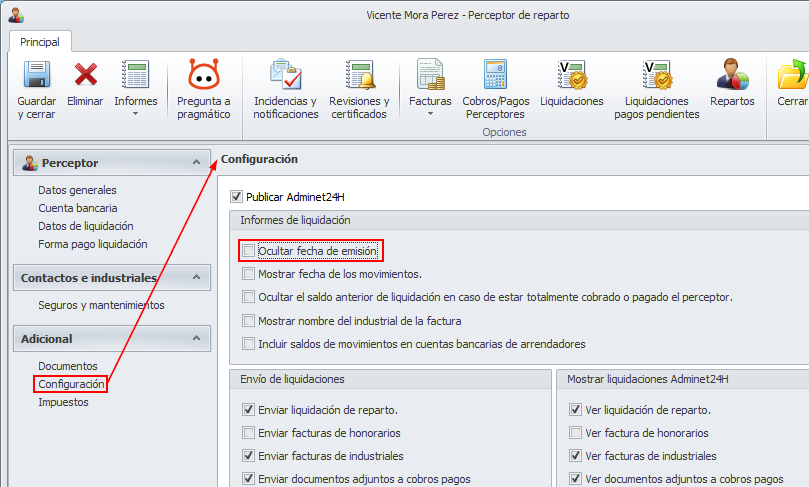Check Incluir saldos de movimientos en cuentas bancarias
Screen dimensions: 809x487
249,344
